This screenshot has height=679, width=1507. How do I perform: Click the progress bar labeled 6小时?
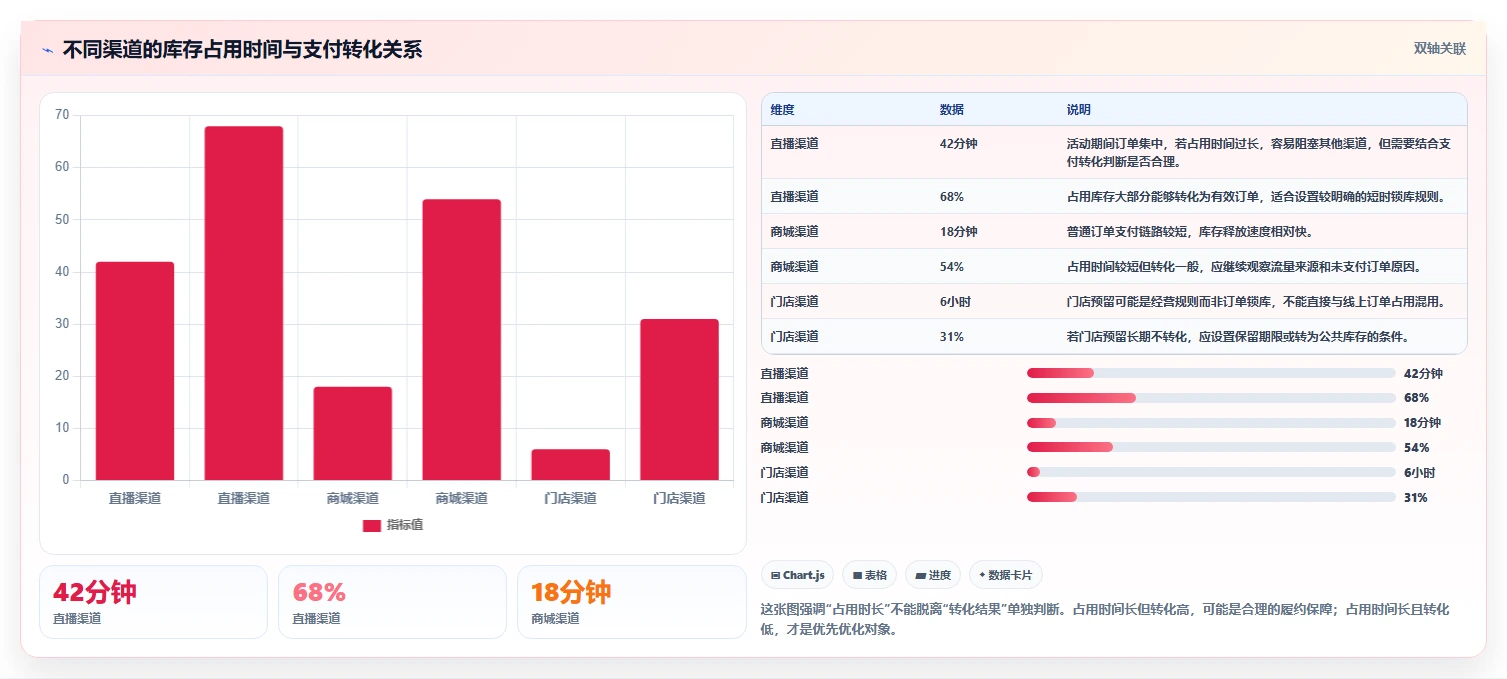(1211, 472)
